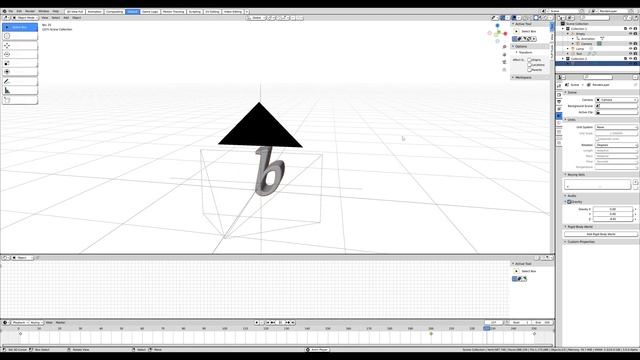Open the Edit menu
The height and width of the screenshot is (360, 640).
pyautogui.click(x=19, y=11)
